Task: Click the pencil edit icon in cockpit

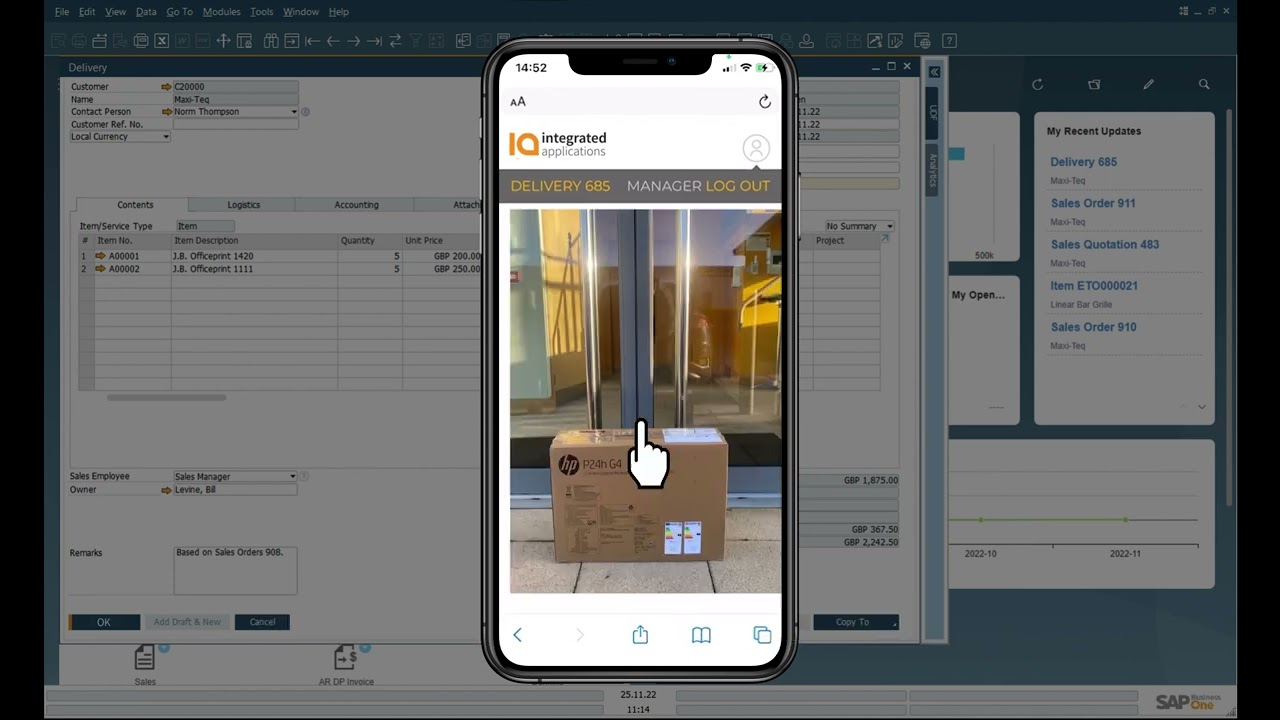Action: pyautogui.click(x=1149, y=85)
